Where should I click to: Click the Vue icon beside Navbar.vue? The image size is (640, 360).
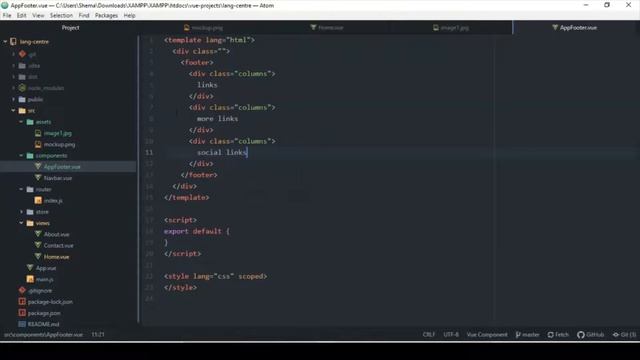click(38, 178)
